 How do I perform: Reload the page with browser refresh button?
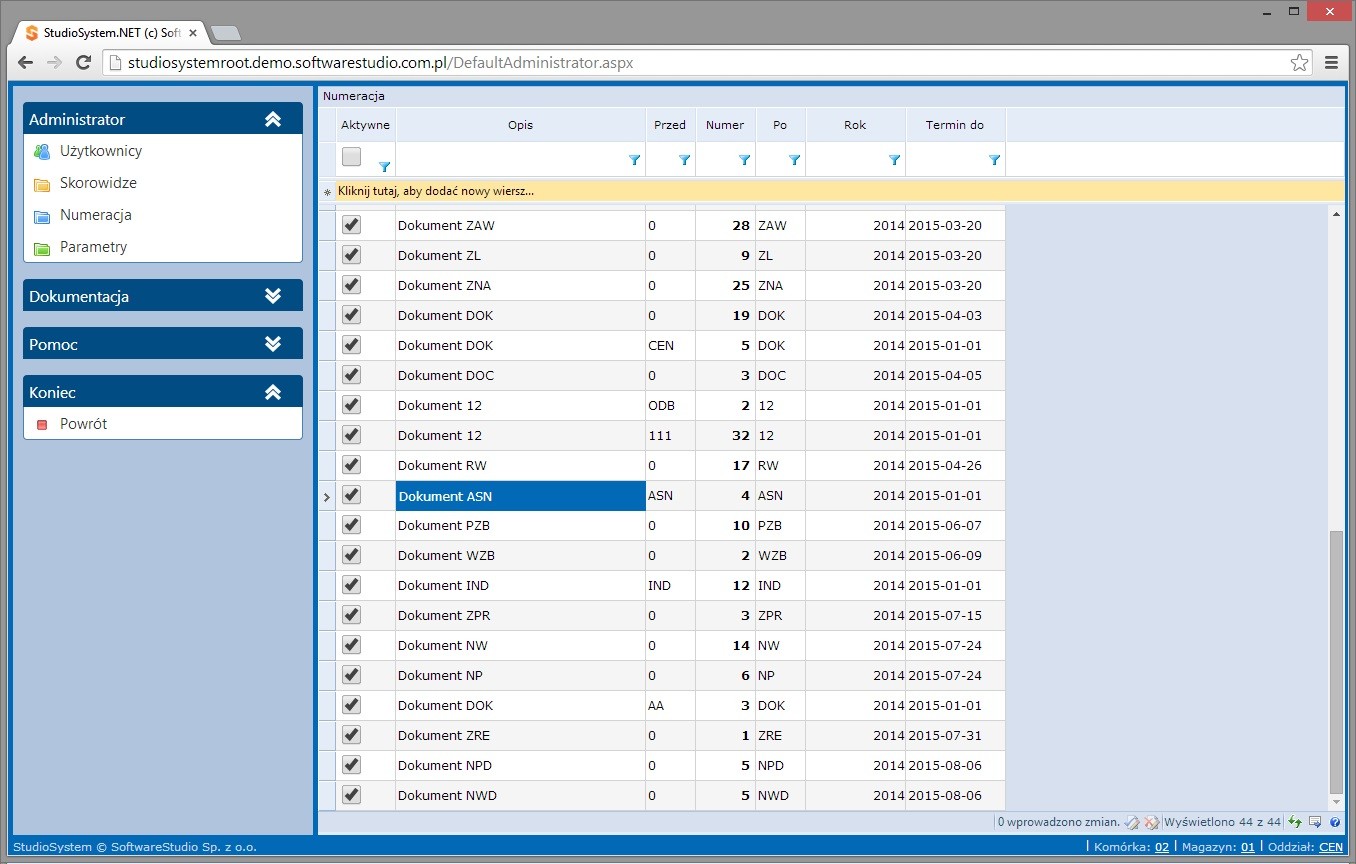[84, 62]
